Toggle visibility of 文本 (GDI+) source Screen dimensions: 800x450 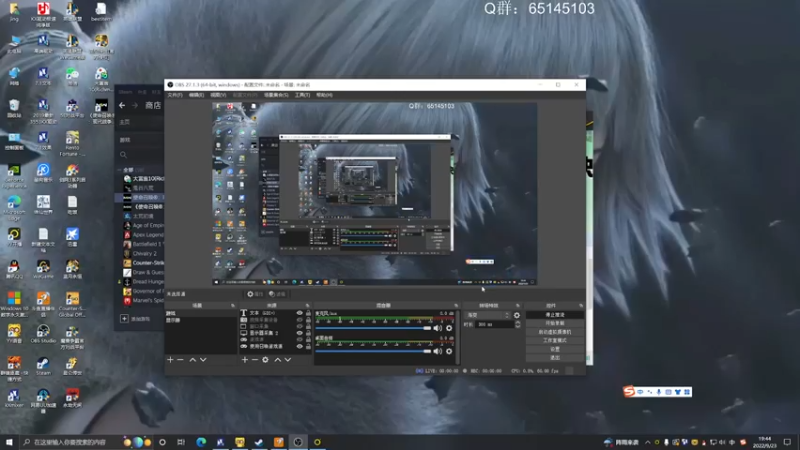coord(299,313)
